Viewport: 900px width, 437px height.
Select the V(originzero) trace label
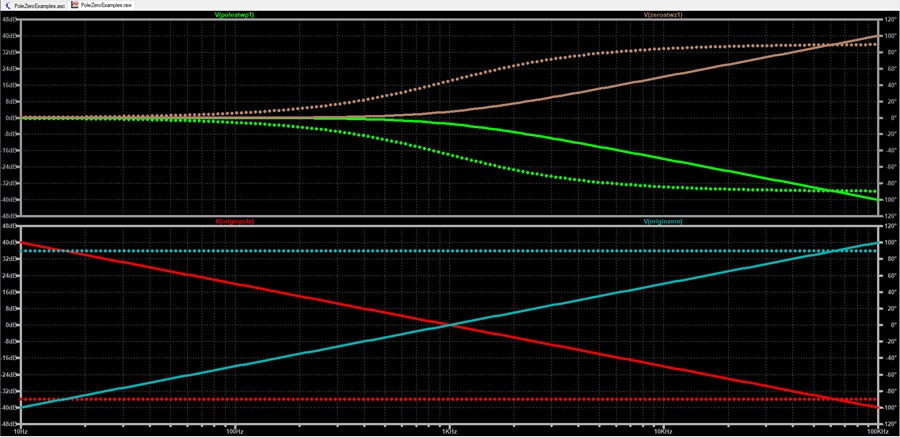pos(663,222)
